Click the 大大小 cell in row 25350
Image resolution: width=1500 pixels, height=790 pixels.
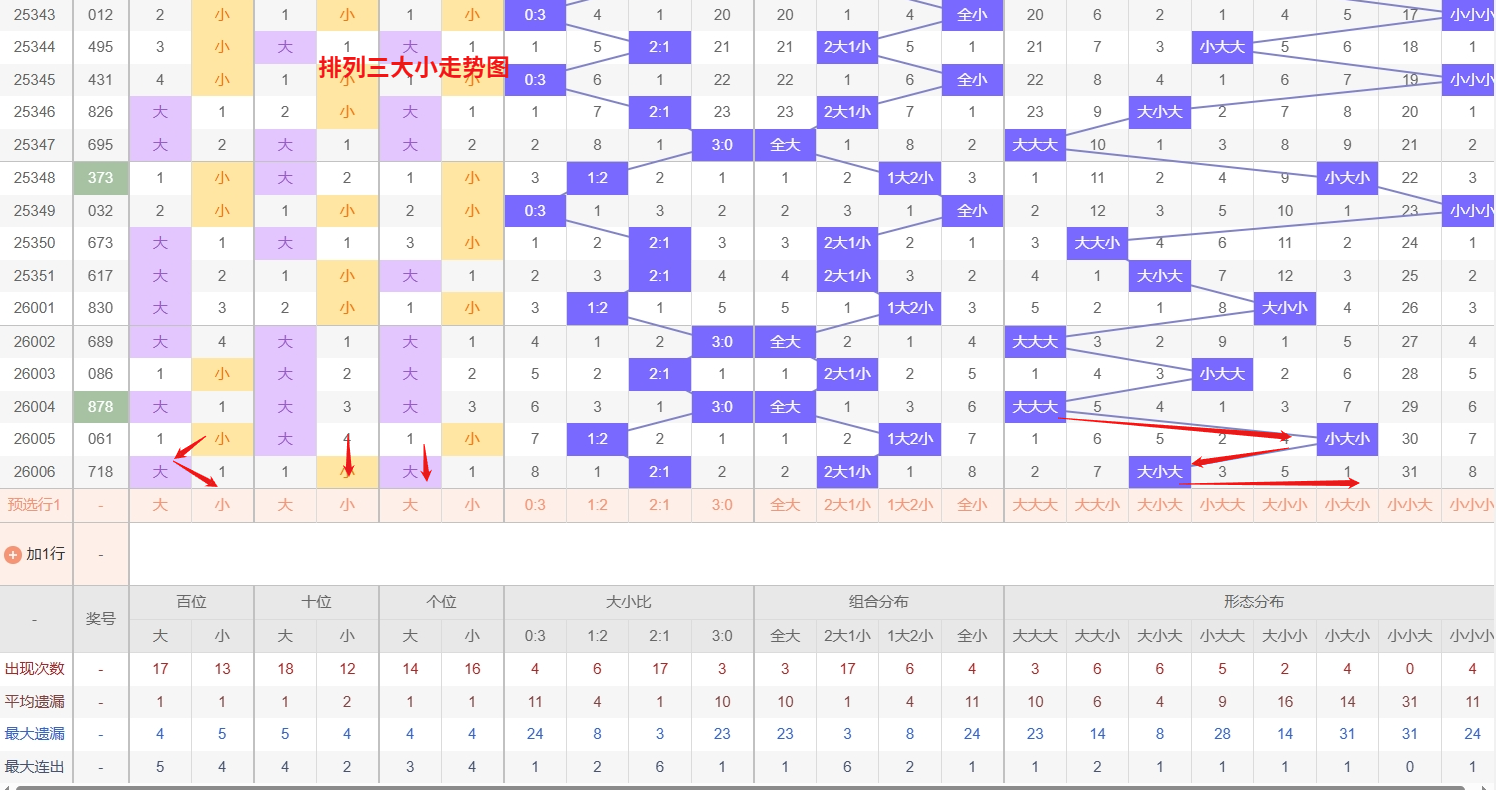click(x=1097, y=243)
